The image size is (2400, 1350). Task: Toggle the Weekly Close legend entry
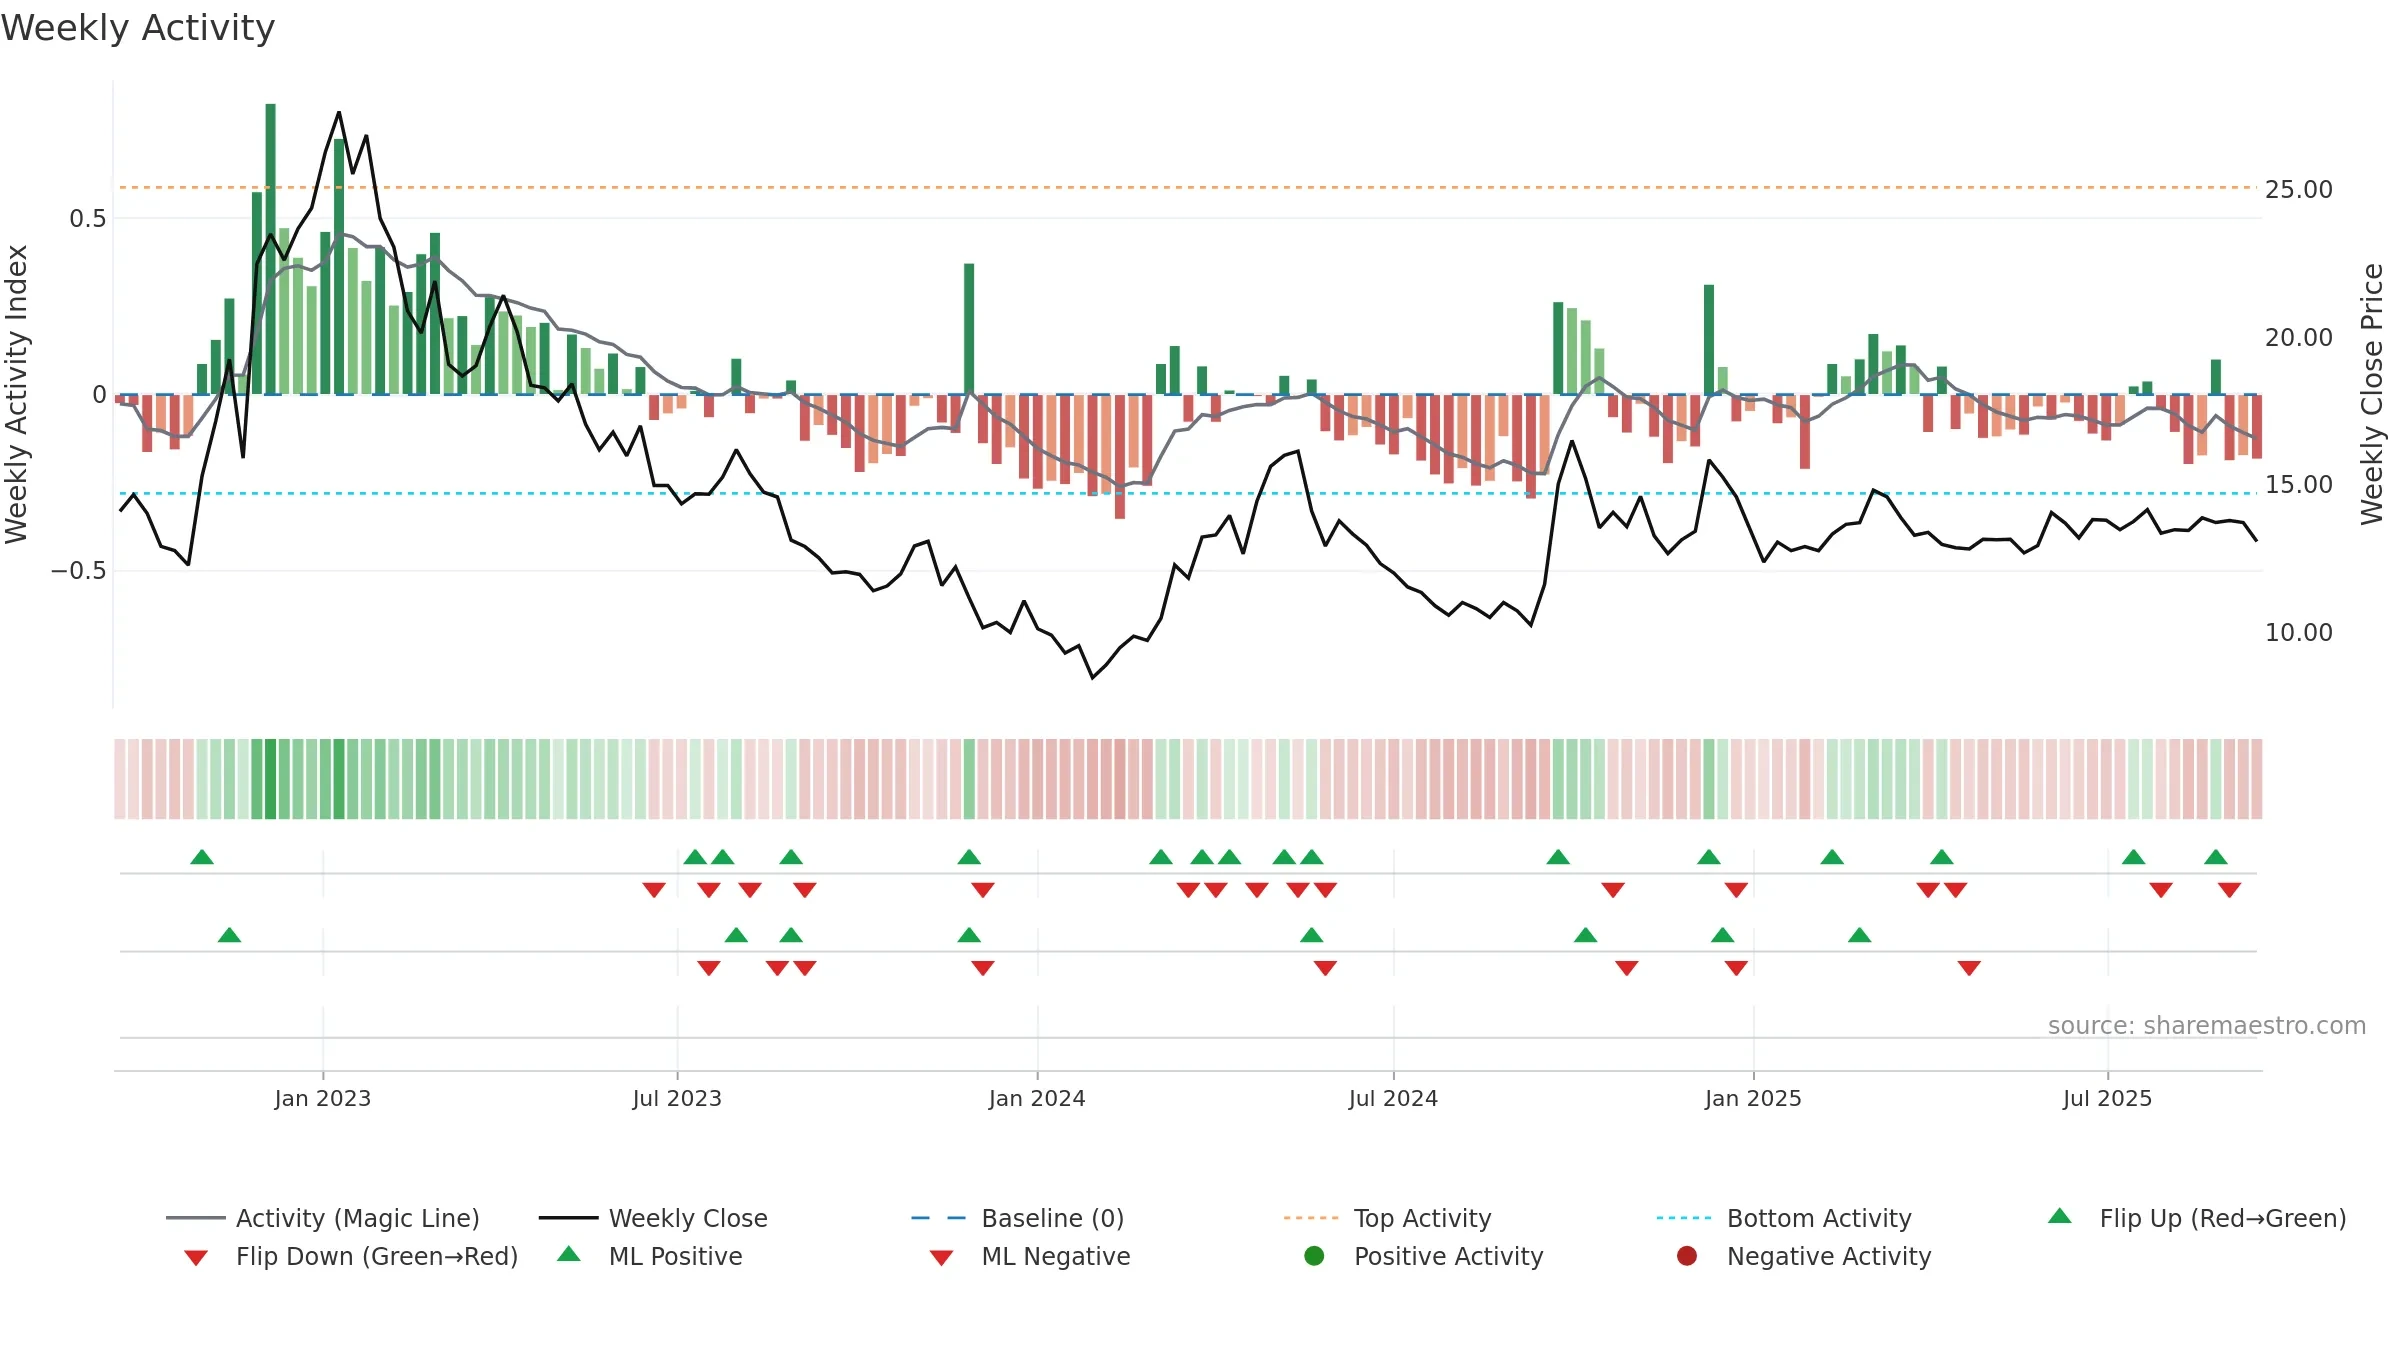[x=653, y=1218]
